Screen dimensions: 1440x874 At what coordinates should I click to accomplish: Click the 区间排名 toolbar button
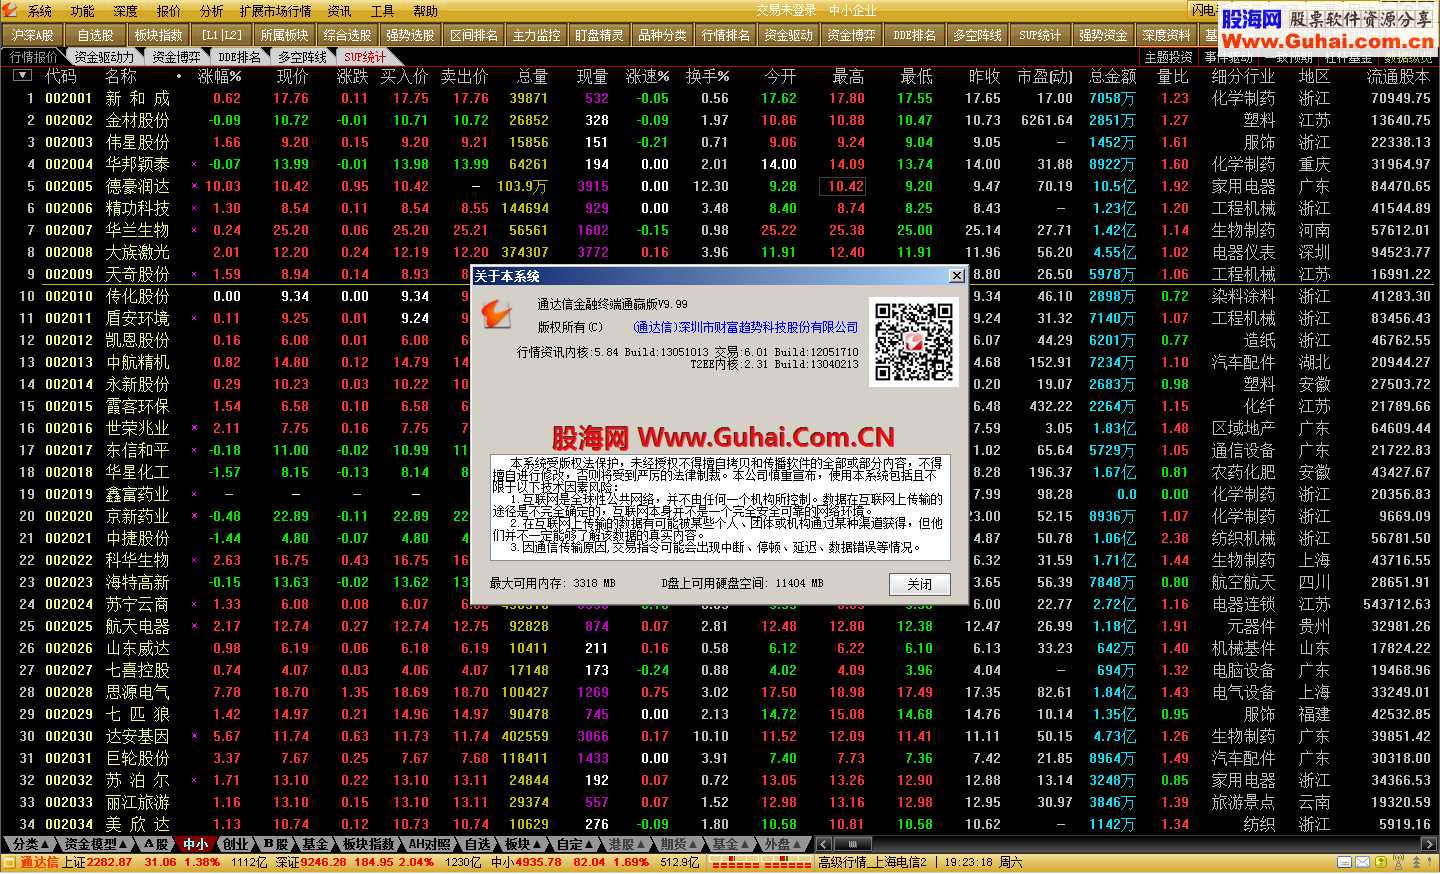click(474, 35)
